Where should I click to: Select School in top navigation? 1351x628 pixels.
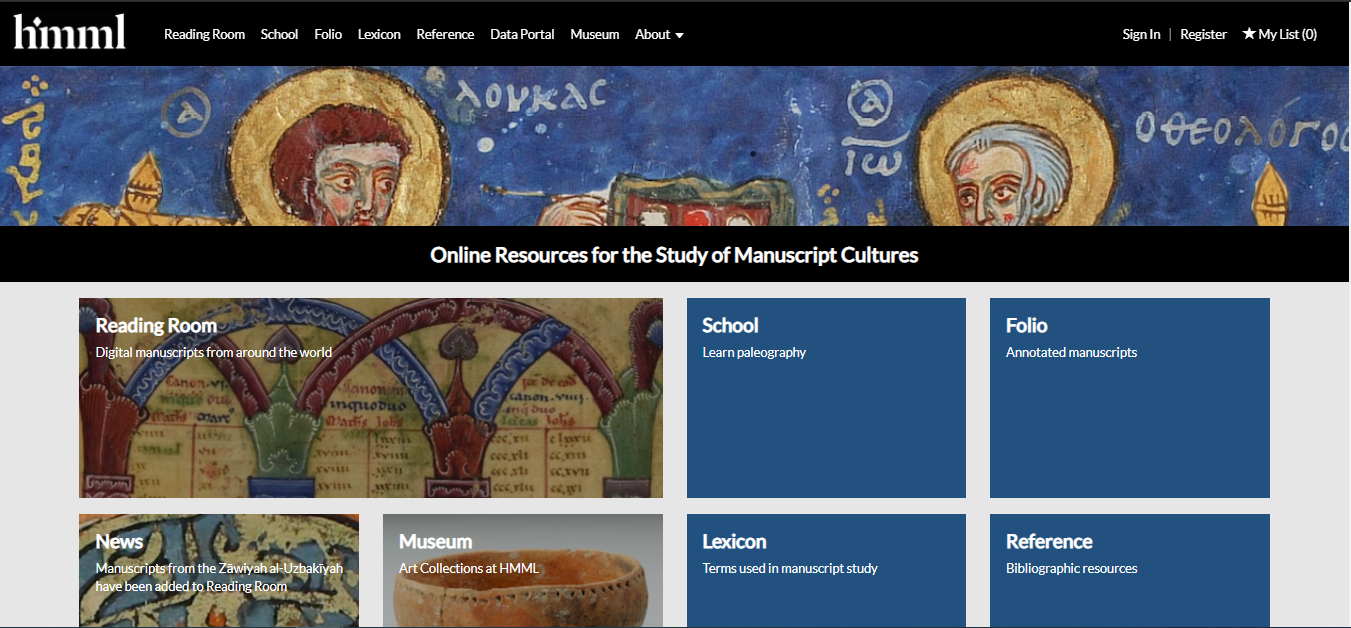point(279,34)
